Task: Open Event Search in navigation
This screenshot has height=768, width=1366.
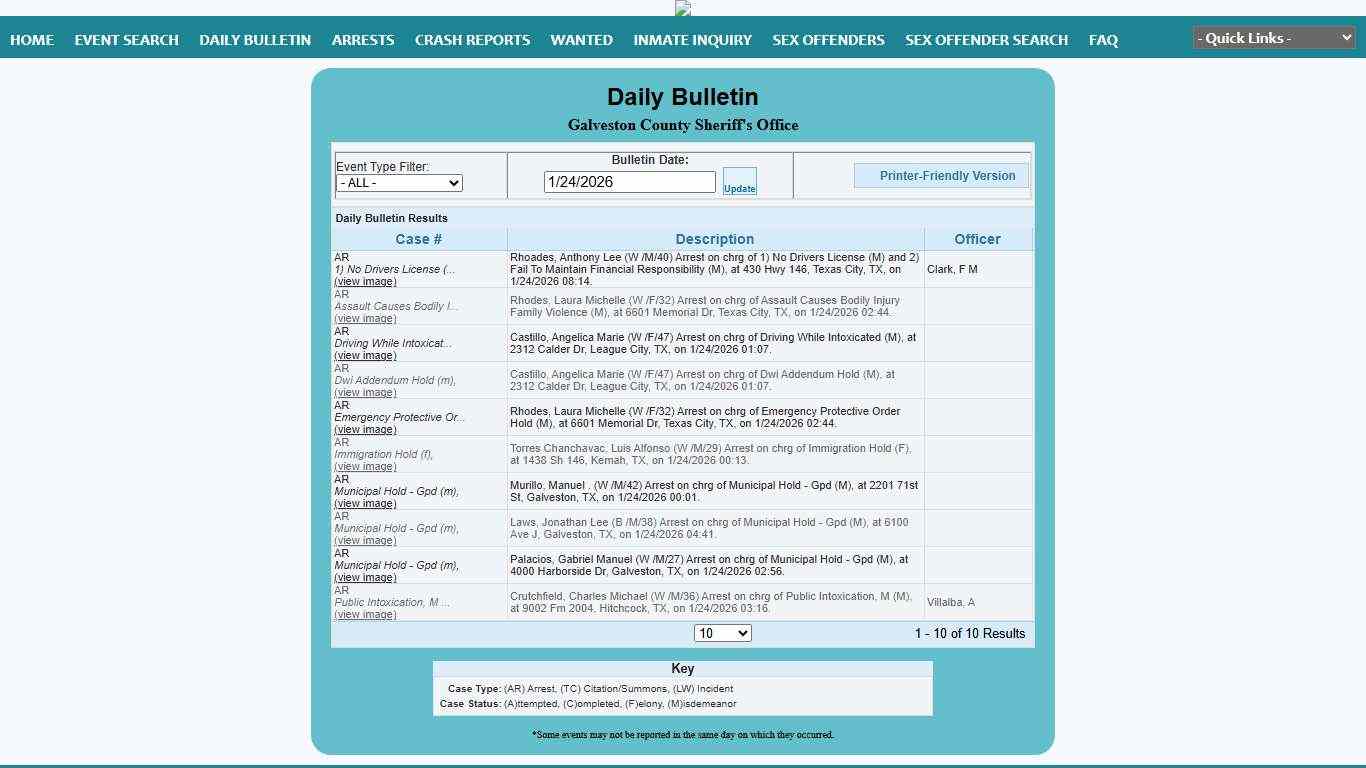Action: 126,40
